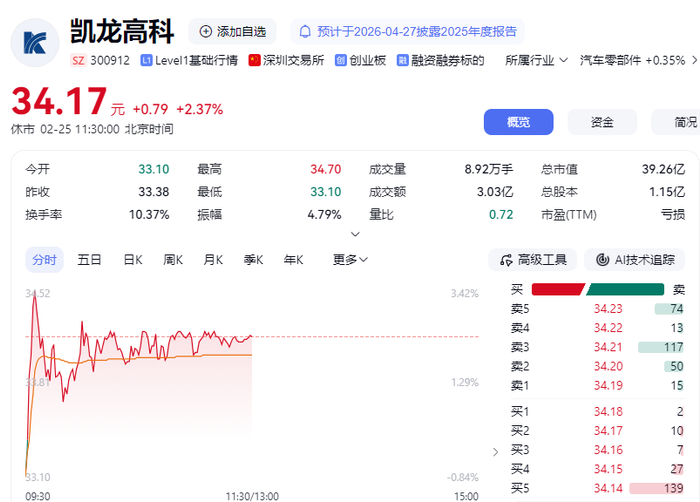Switch to the 资金 tab
700x502 pixels.
coord(602,122)
